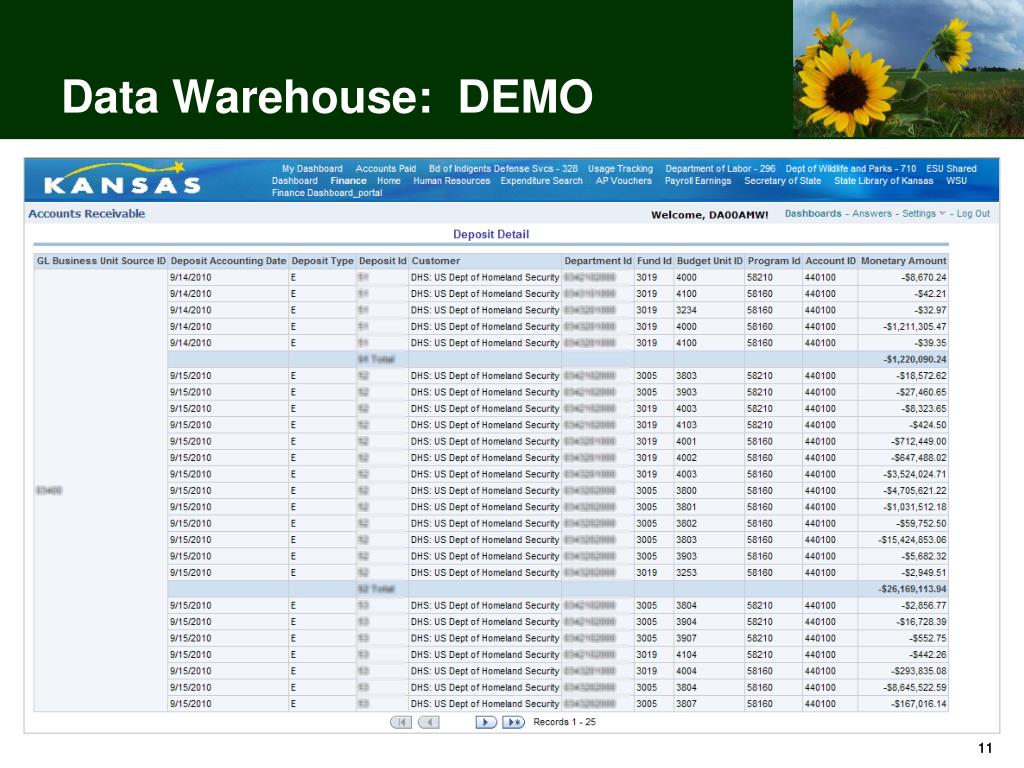Go to the Home tab
Viewport: 1024px width, 768px height.
389,181
